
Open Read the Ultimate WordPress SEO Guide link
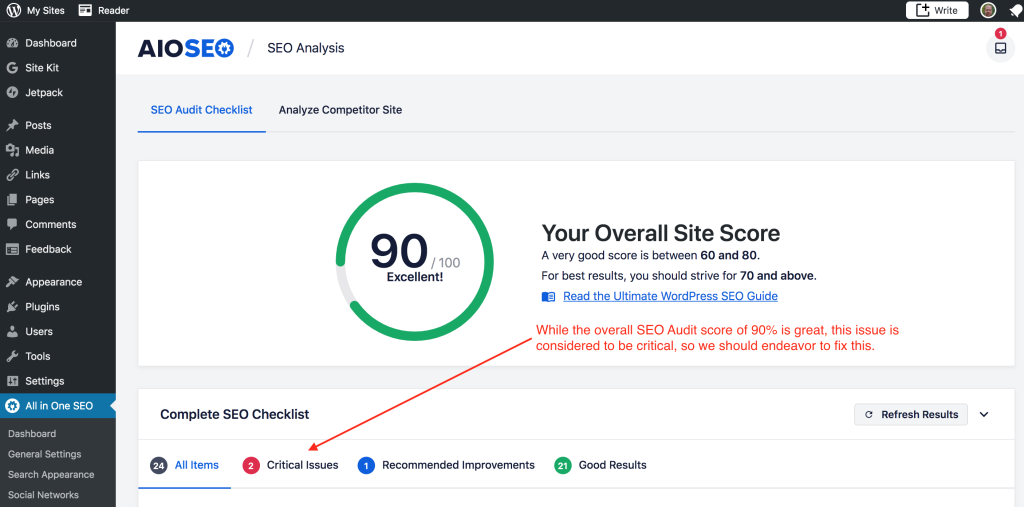pos(670,296)
